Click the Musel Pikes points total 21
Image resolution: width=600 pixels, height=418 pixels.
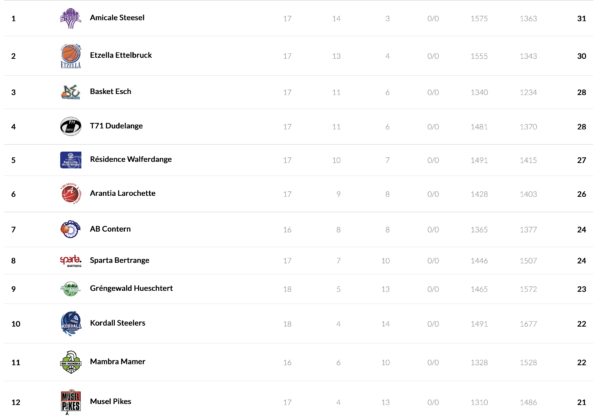point(581,402)
